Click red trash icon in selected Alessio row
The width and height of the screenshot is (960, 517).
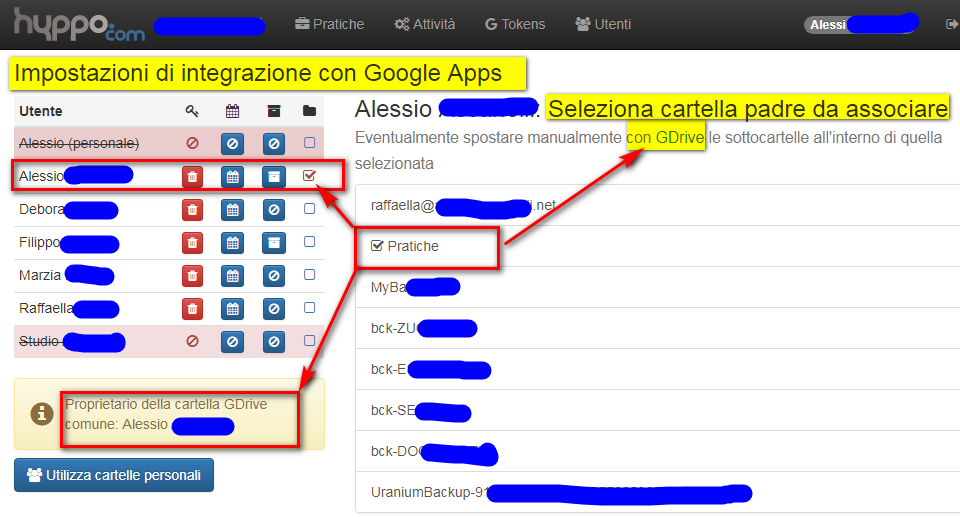pos(192,177)
